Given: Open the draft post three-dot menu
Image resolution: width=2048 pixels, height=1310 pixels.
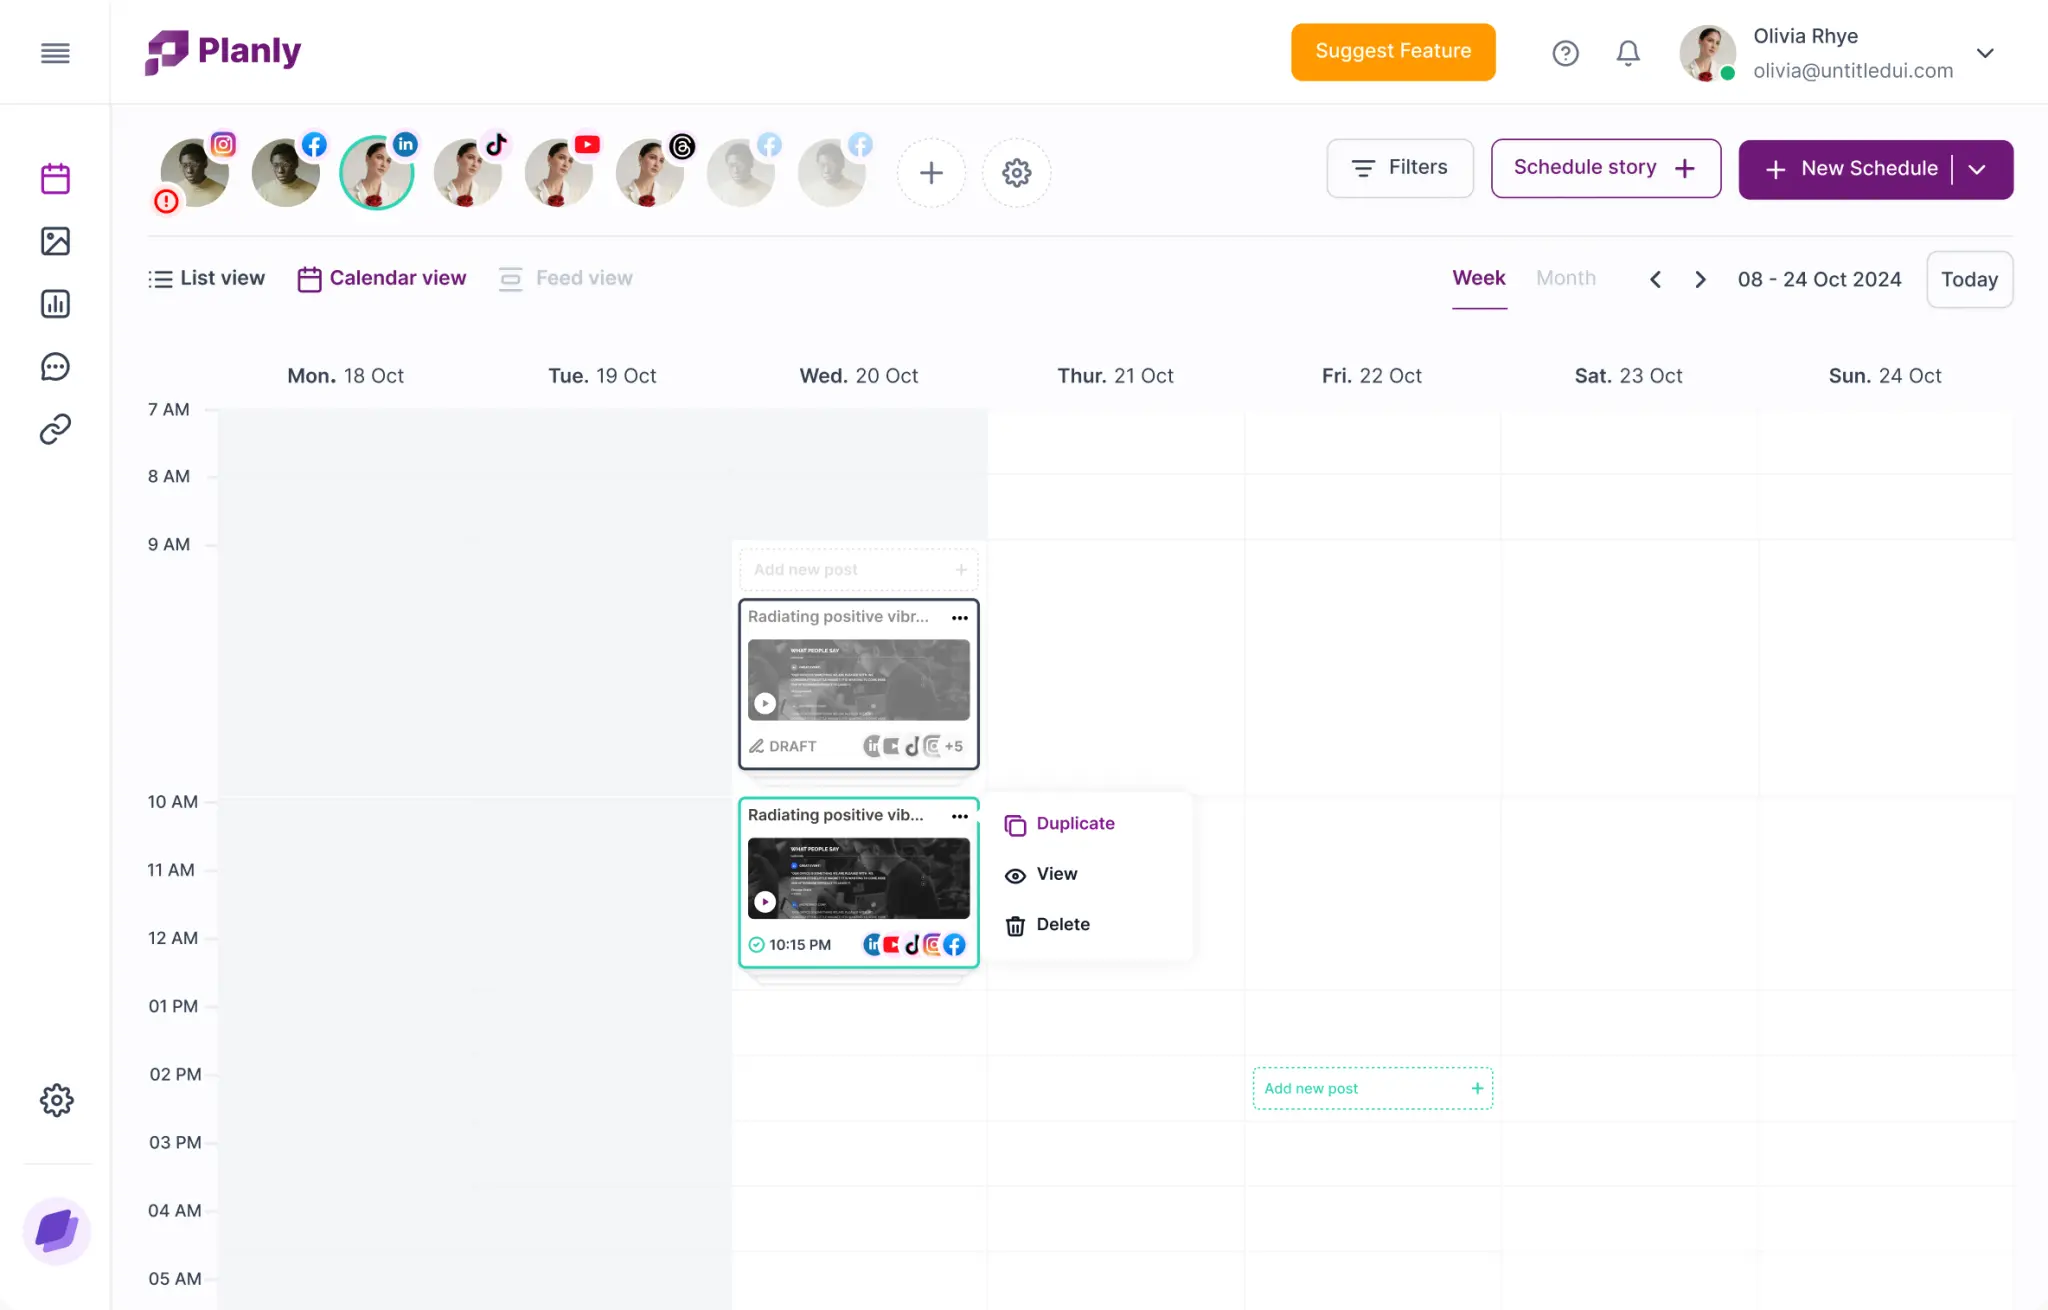Looking at the screenshot, I should click(x=959, y=618).
